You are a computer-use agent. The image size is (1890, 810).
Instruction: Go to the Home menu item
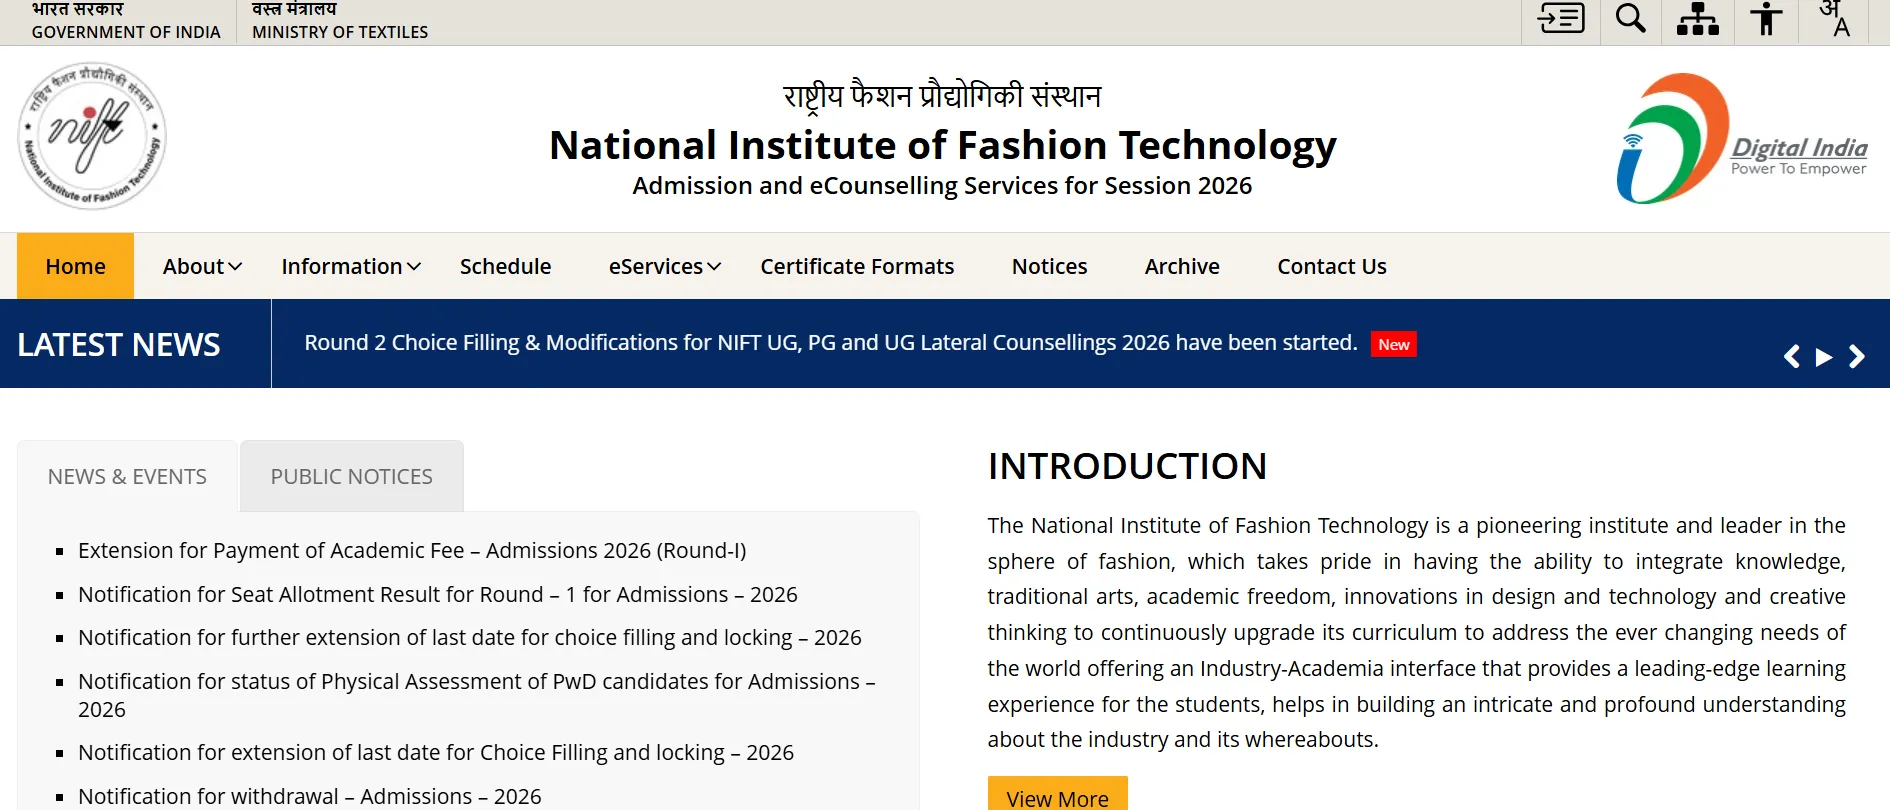coord(75,266)
